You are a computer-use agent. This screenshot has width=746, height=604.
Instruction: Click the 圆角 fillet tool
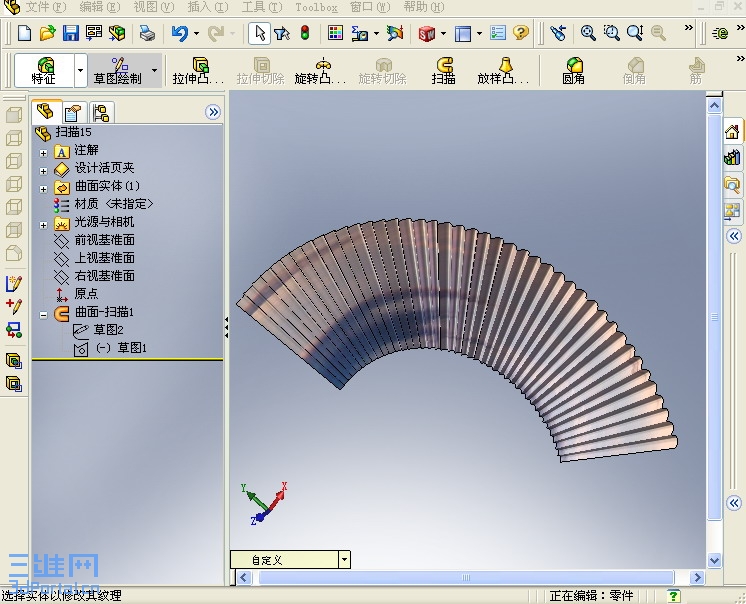[573, 70]
